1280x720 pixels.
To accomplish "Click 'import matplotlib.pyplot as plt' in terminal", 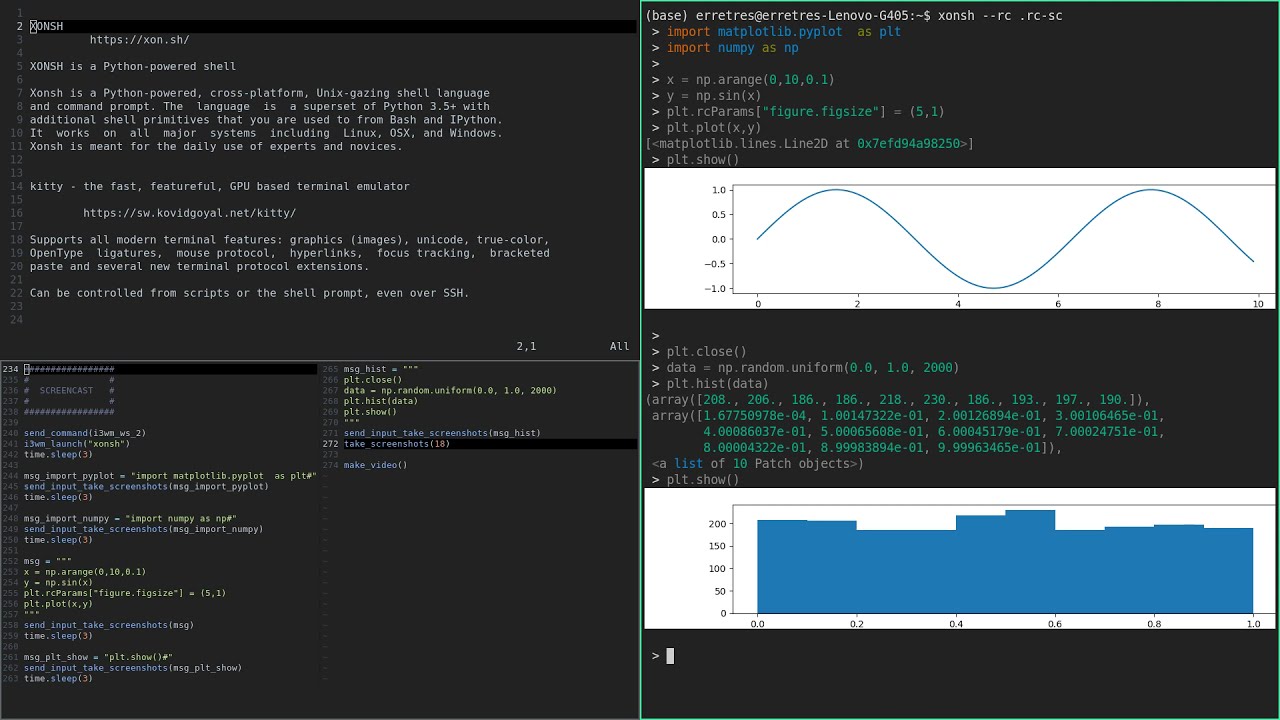I will point(784,32).
